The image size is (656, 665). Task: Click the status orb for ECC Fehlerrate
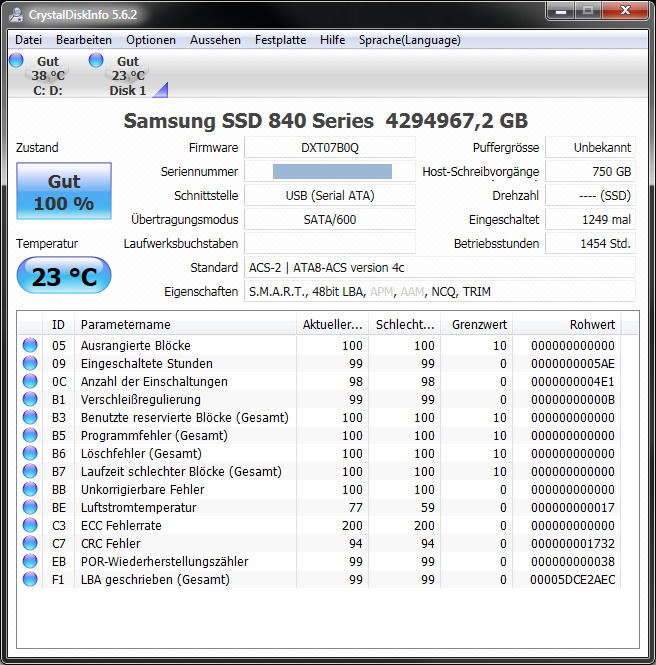pyautogui.click(x=30, y=525)
